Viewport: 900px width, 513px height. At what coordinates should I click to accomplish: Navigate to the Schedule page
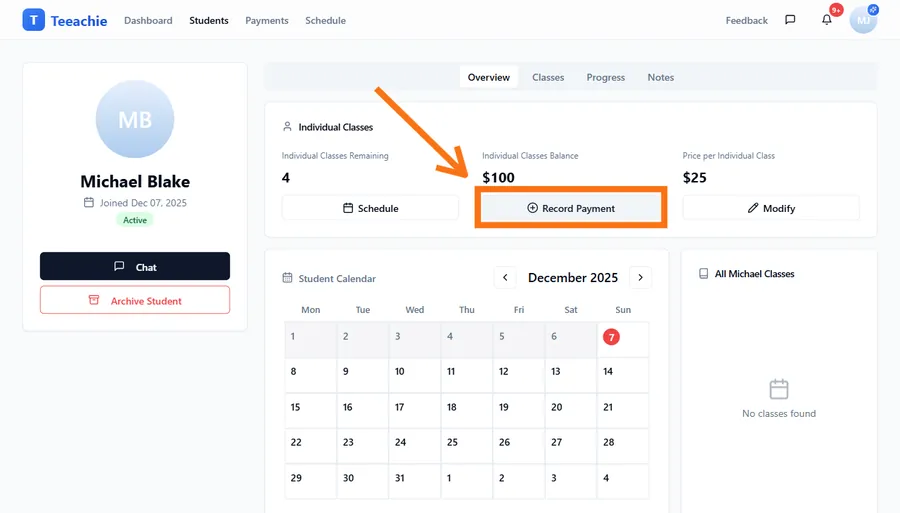(325, 20)
